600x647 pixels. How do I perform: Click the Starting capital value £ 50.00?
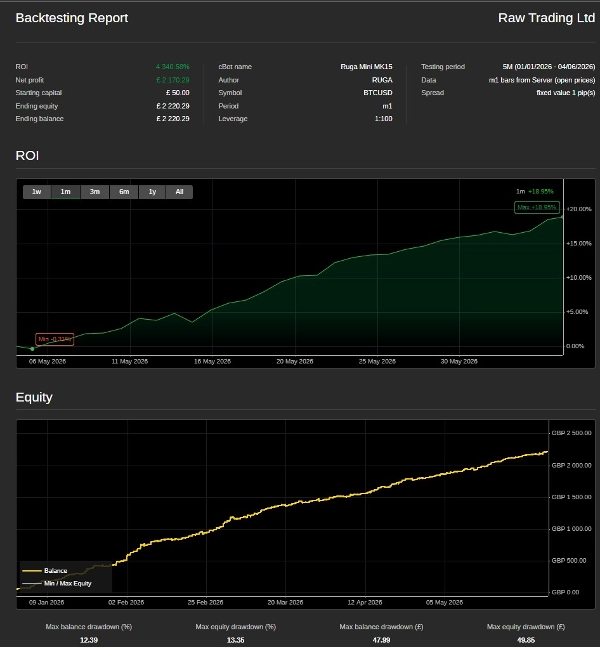pos(178,93)
